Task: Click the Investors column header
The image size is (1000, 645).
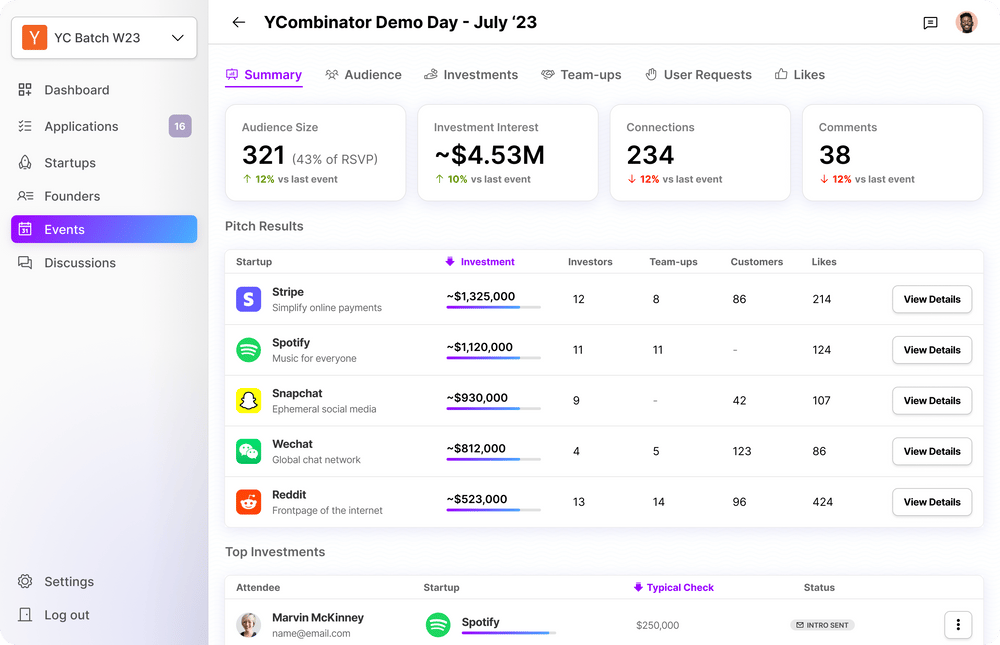Action: [590, 262]
